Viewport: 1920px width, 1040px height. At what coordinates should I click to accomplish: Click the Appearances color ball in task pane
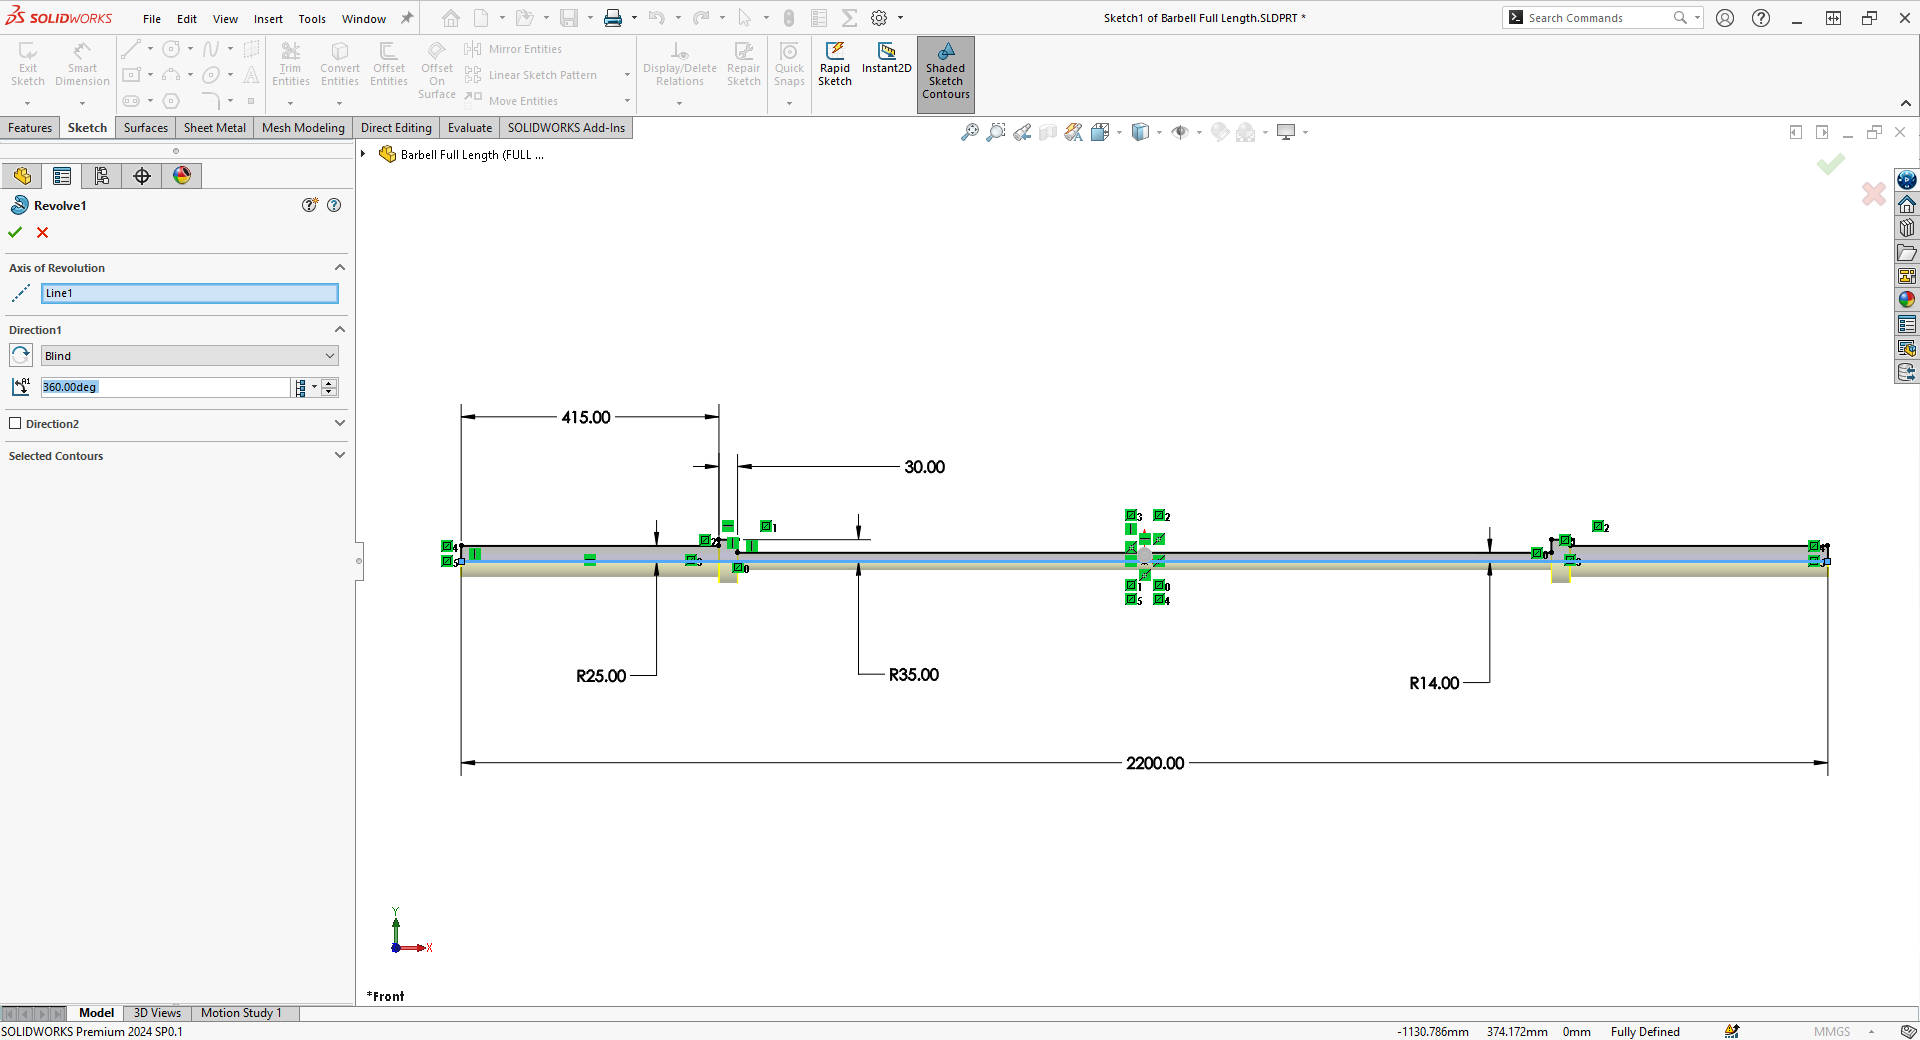1907,299
